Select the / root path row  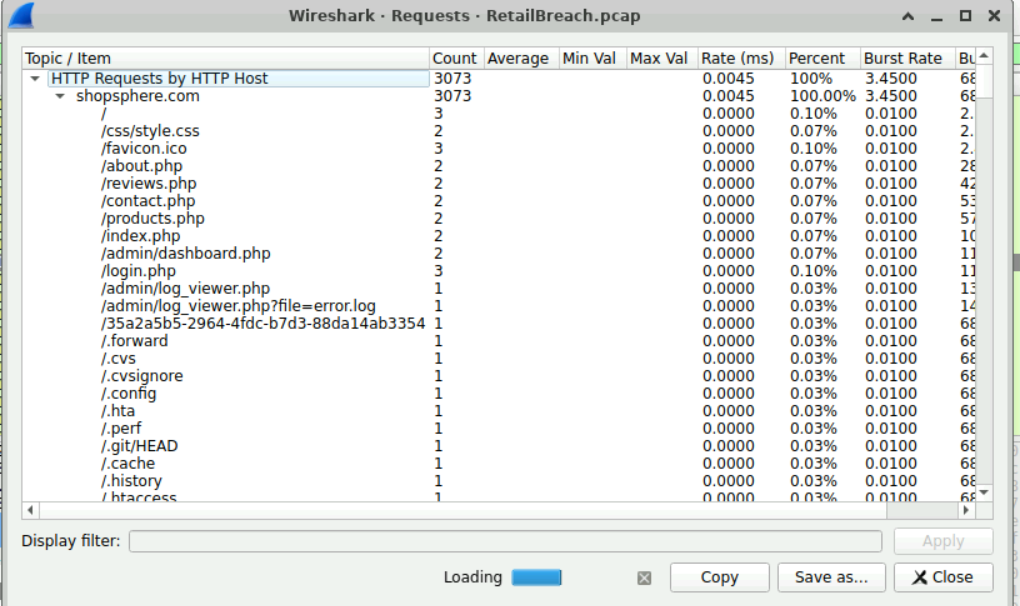tap(499, 114)
